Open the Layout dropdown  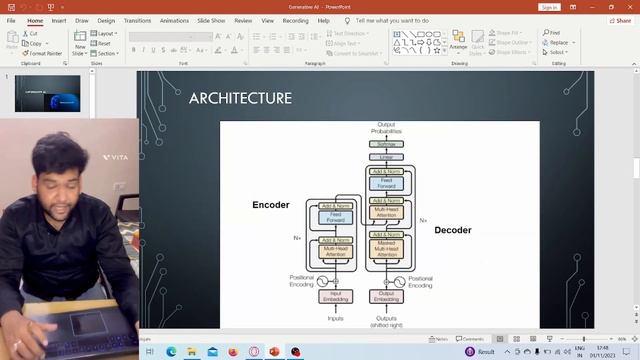104,33
